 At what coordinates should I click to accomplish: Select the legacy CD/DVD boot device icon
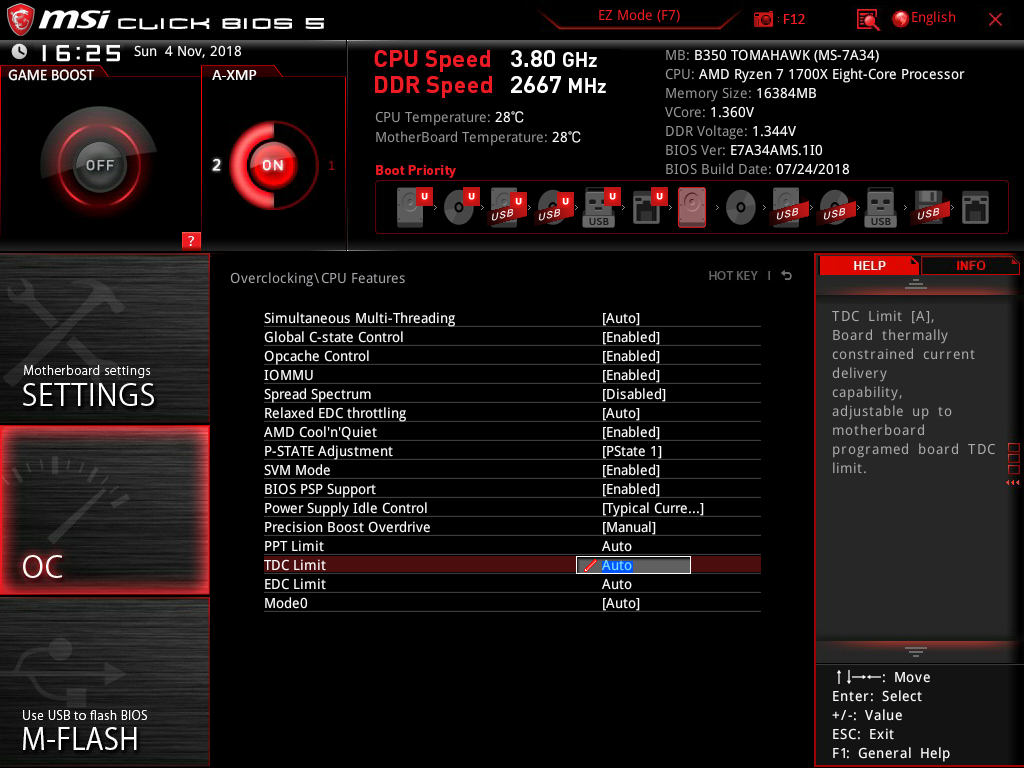741,208
